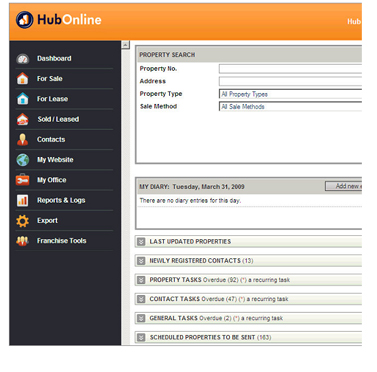Click the Sold / Leased house icon

[x=23, y=119]
